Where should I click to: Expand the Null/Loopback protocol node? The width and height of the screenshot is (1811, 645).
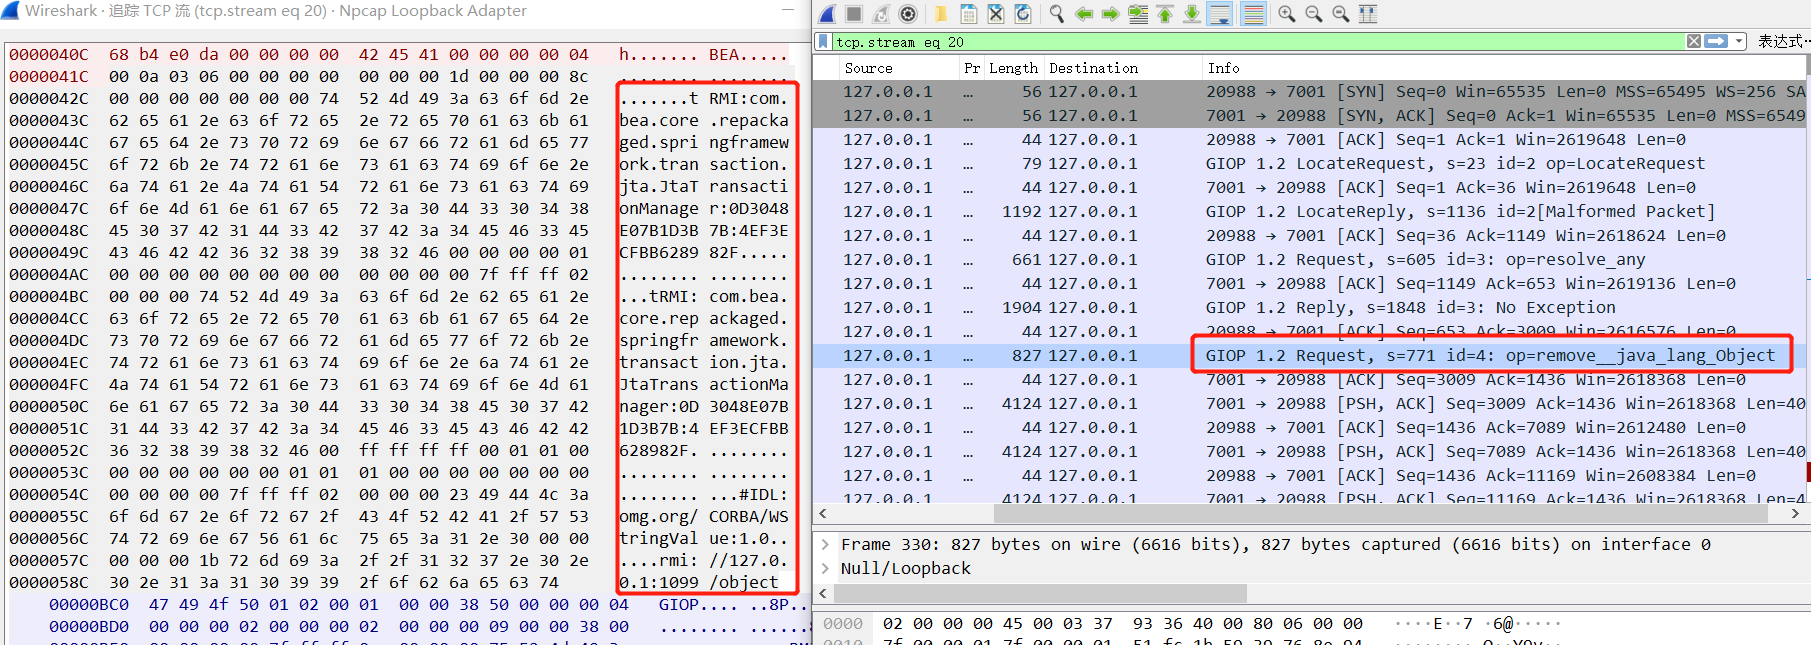[x=825, y=569]
